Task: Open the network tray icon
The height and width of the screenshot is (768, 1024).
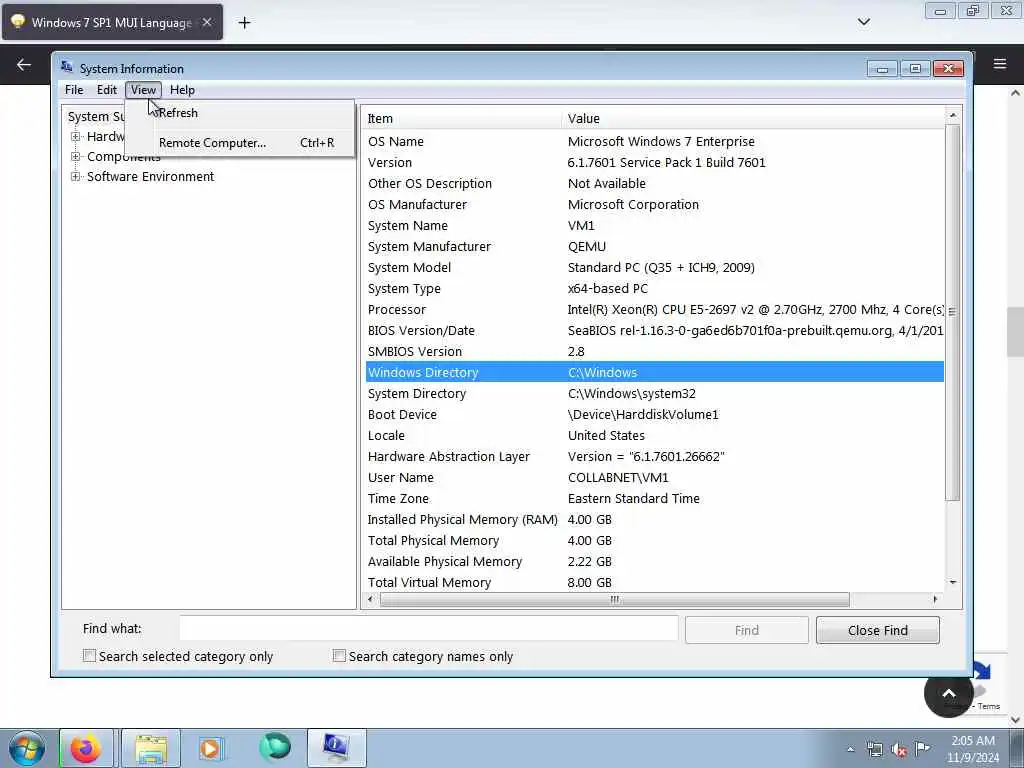Action: [874, 750]
